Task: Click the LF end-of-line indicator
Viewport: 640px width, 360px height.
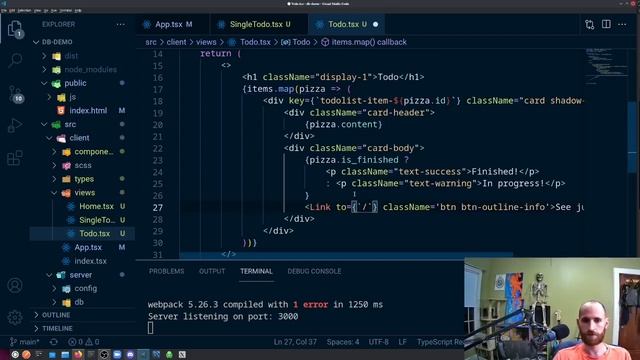Action: click(402, 342)
